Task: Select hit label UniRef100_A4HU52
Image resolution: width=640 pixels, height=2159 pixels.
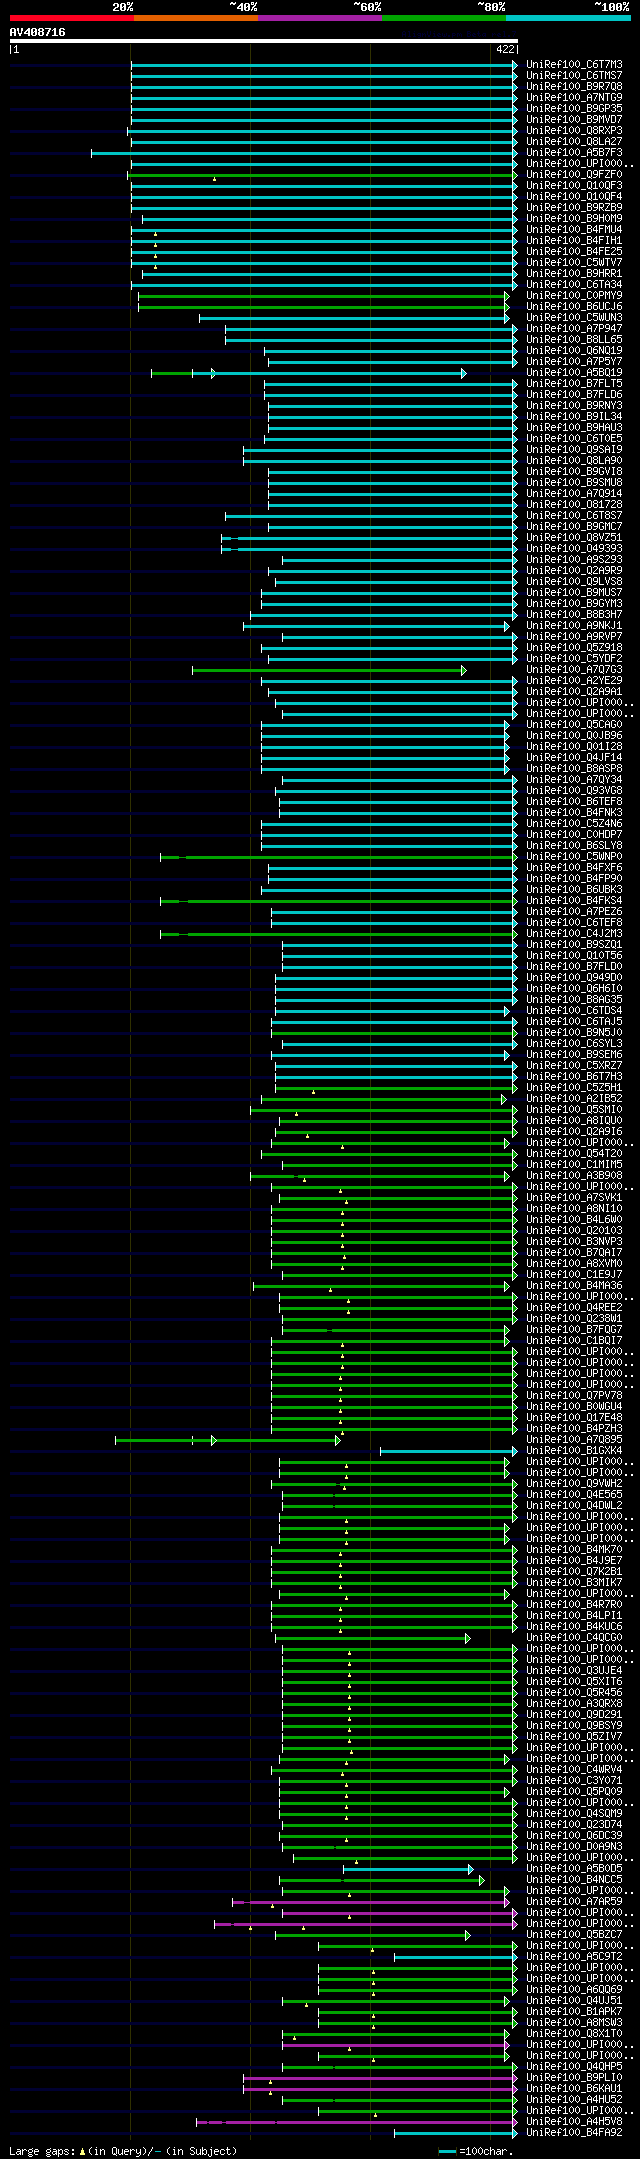Action: click(574, 2099)
